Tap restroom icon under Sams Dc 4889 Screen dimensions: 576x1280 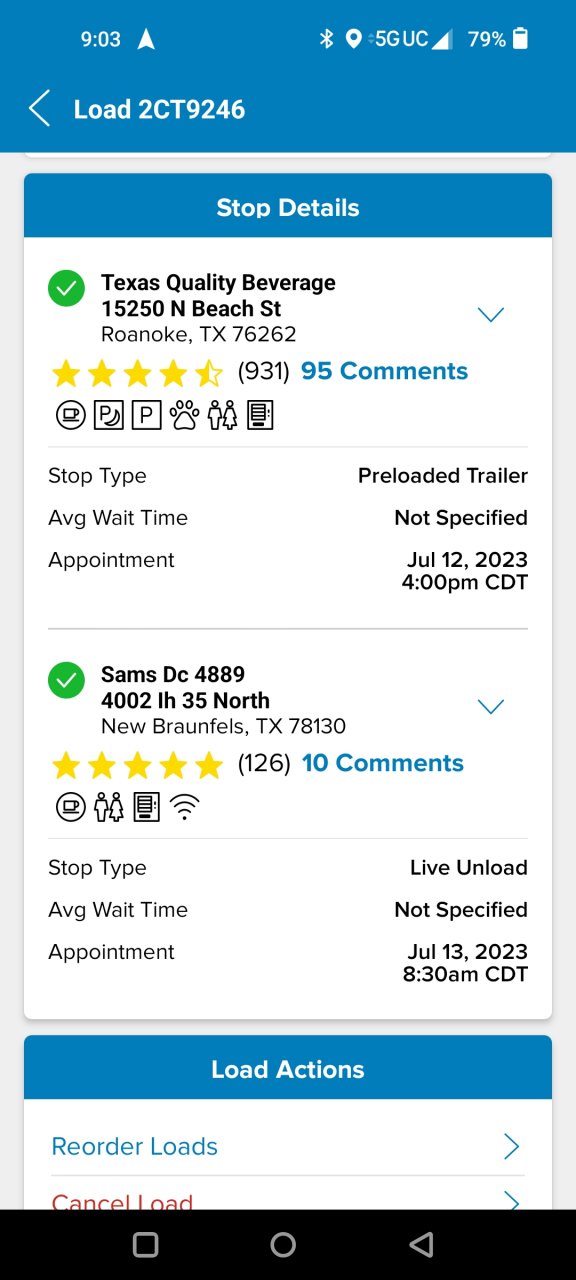(x=108, y=806)
